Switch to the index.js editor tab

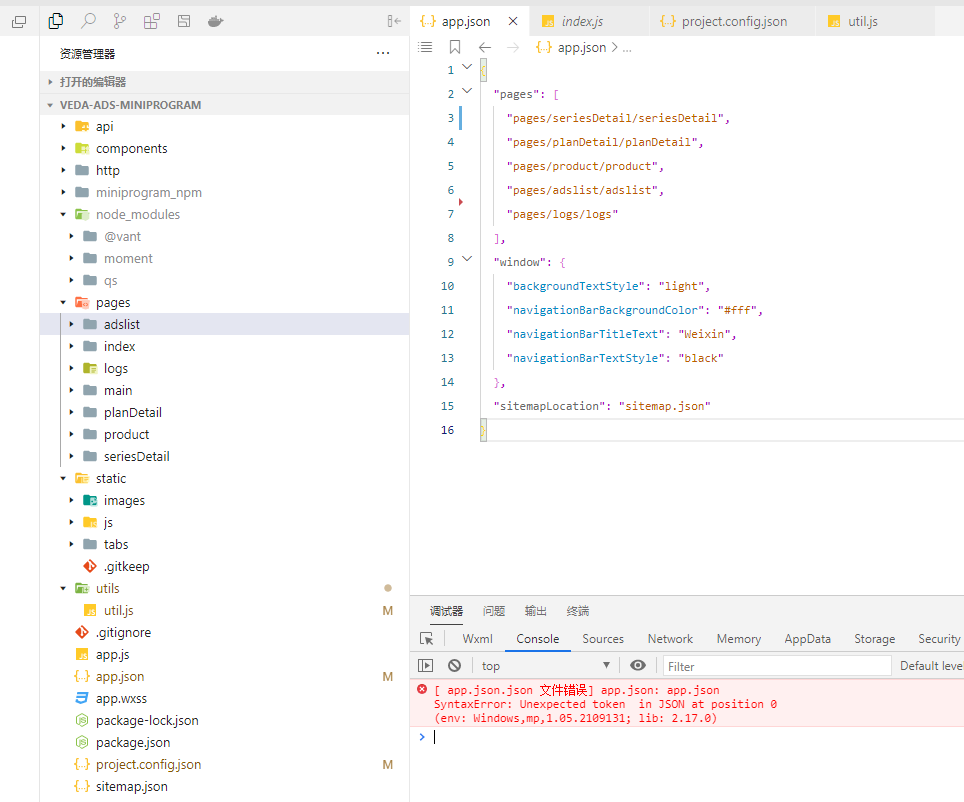tap(582, 22)
